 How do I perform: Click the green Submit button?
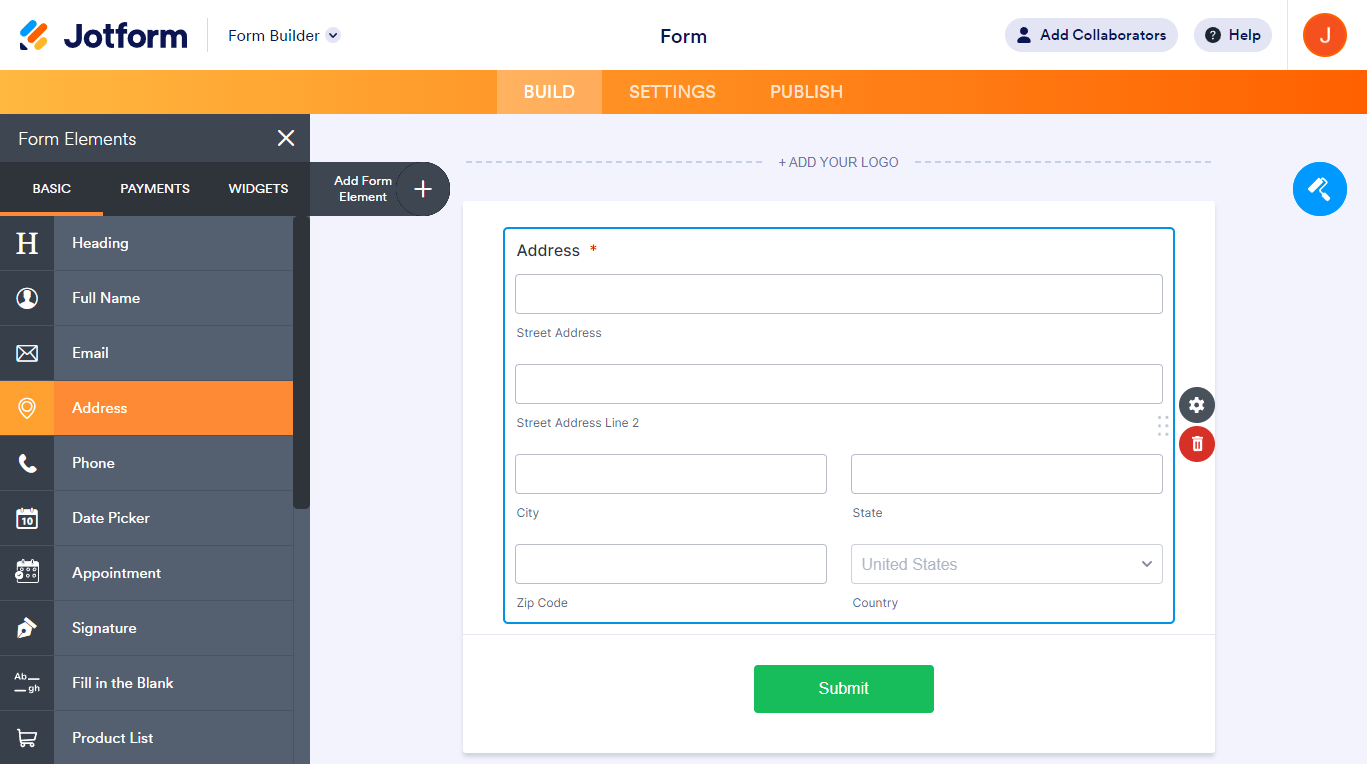pyautogui.click(x=843, y=688)
